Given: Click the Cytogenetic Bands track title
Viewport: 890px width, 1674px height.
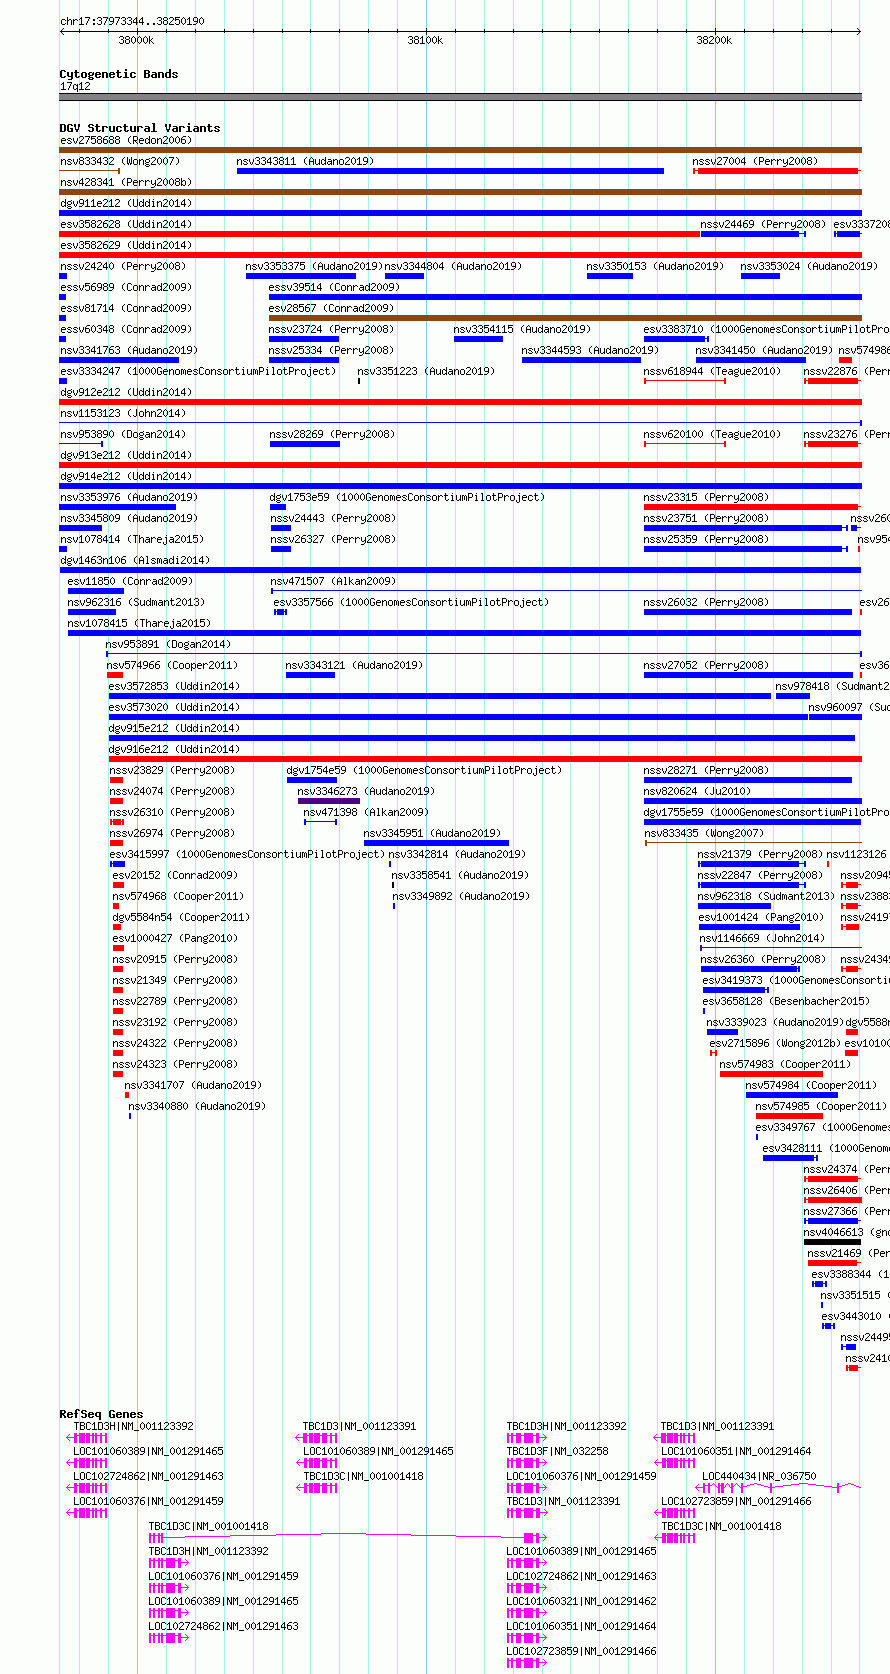Looking at the screenshot, I should point(119,74).
